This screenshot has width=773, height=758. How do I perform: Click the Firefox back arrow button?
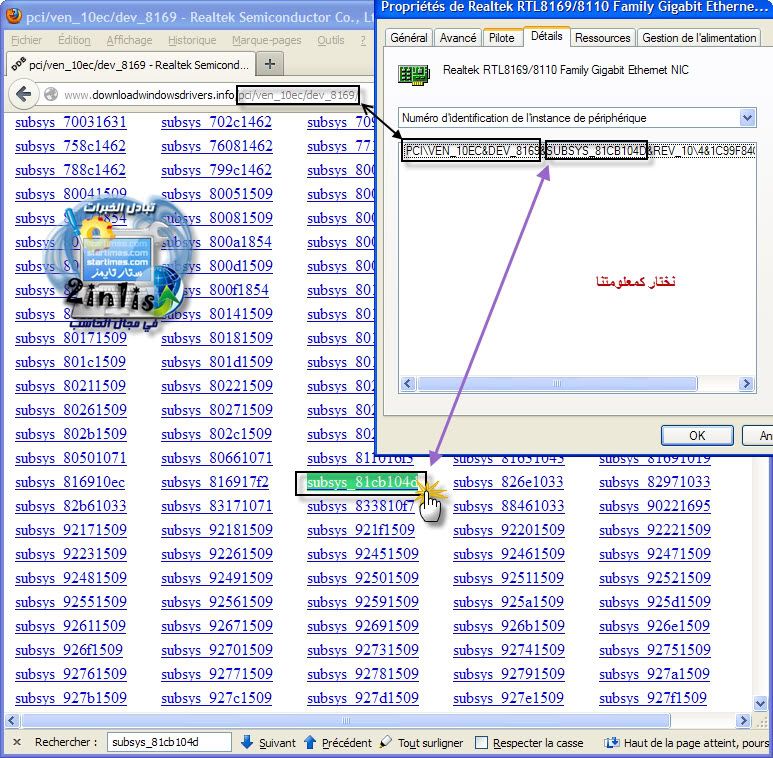coord(23,94)
